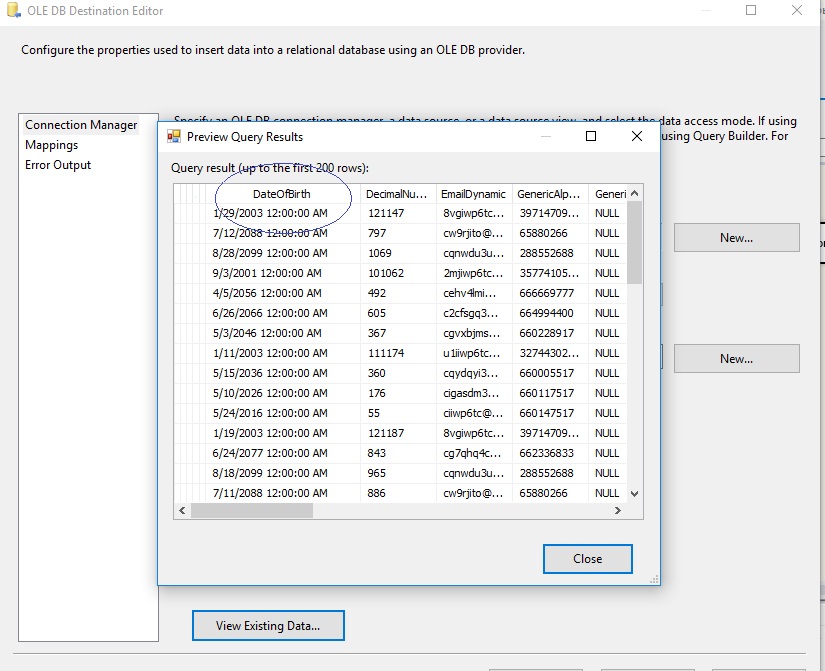
Task: Click the 7/11/2088 12:00:00 AM cell
Action: 283,493
